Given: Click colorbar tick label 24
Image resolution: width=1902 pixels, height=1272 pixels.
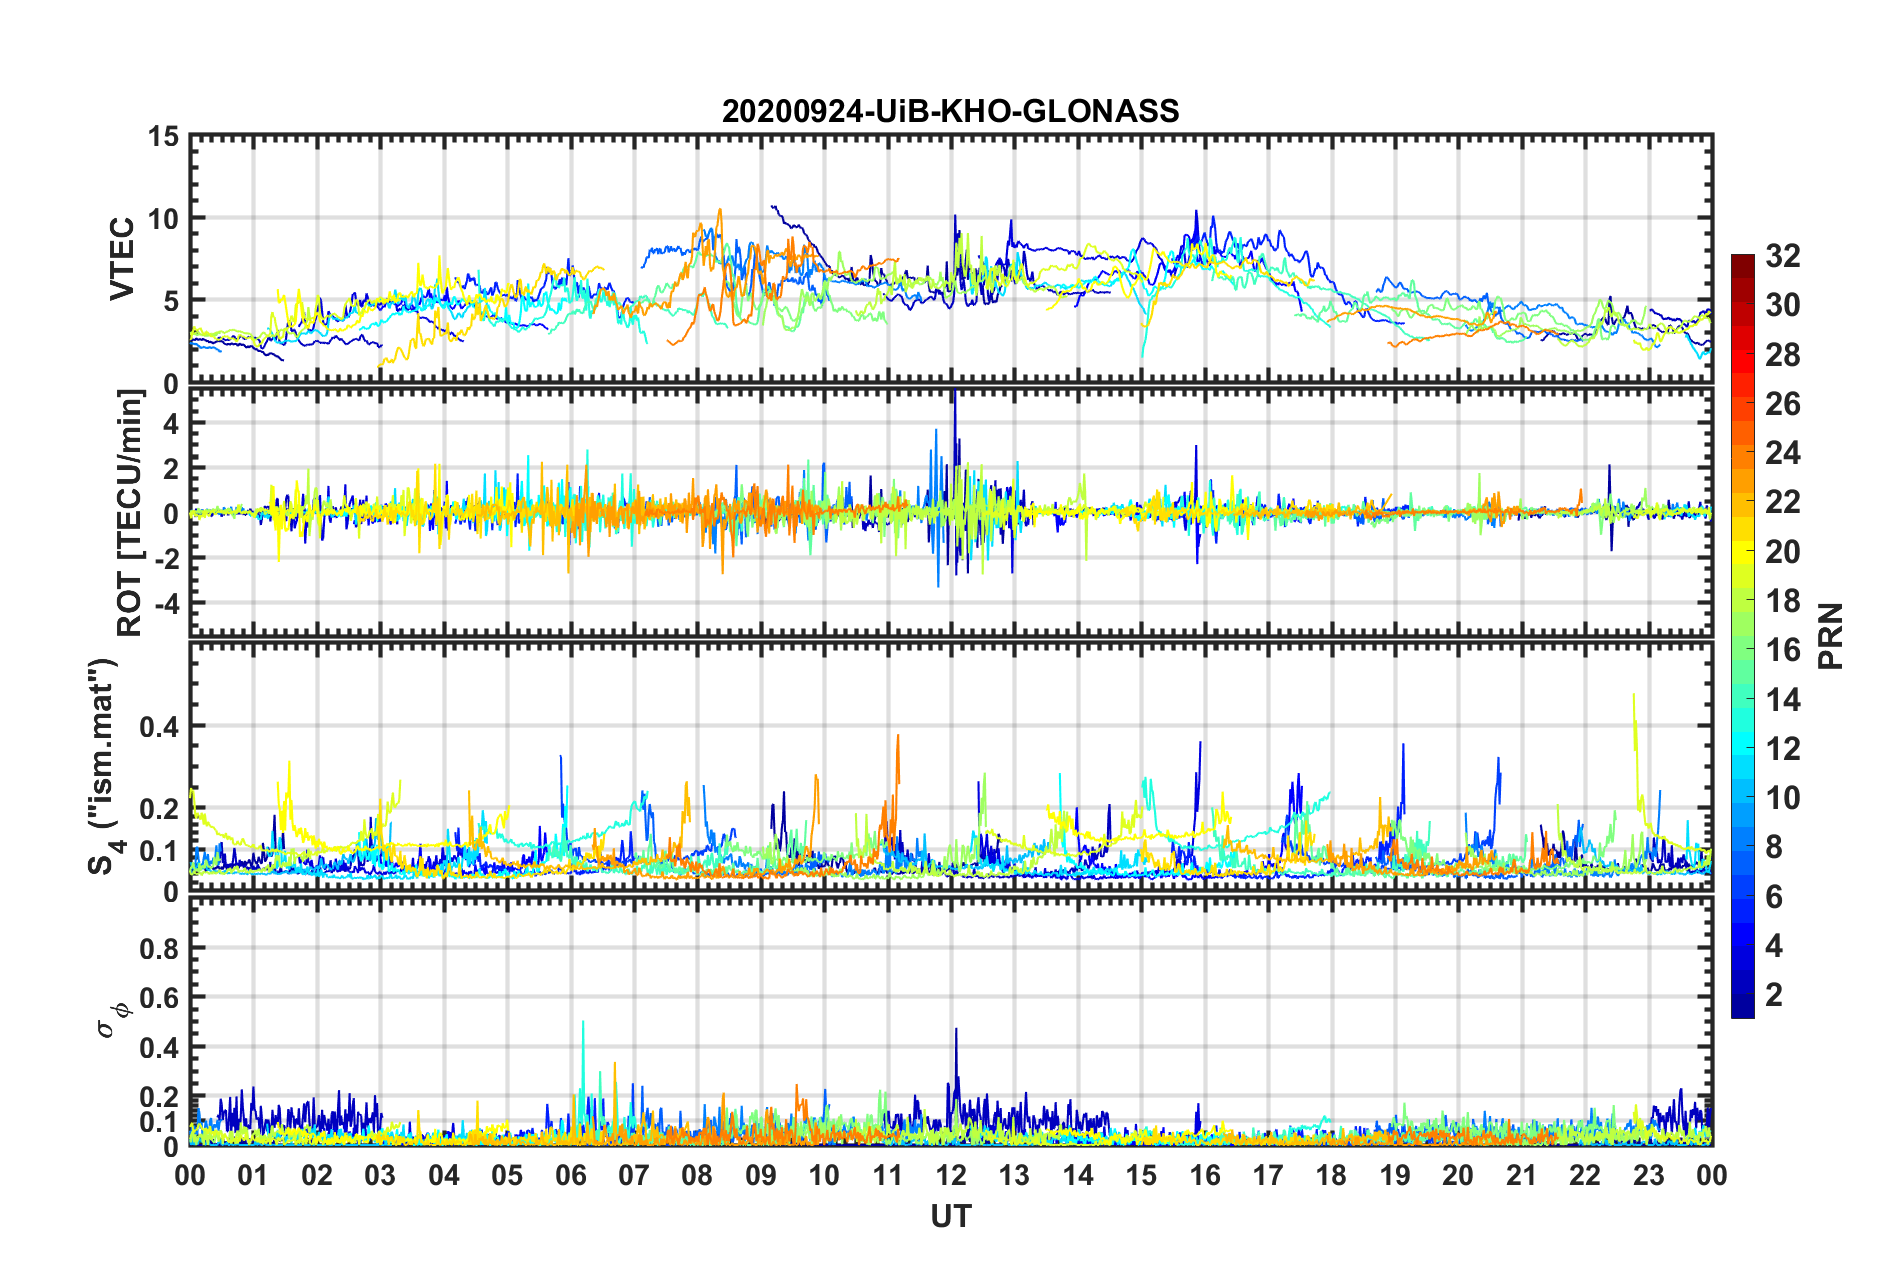Looking at the screenshot, I should tap(1782, 453).
